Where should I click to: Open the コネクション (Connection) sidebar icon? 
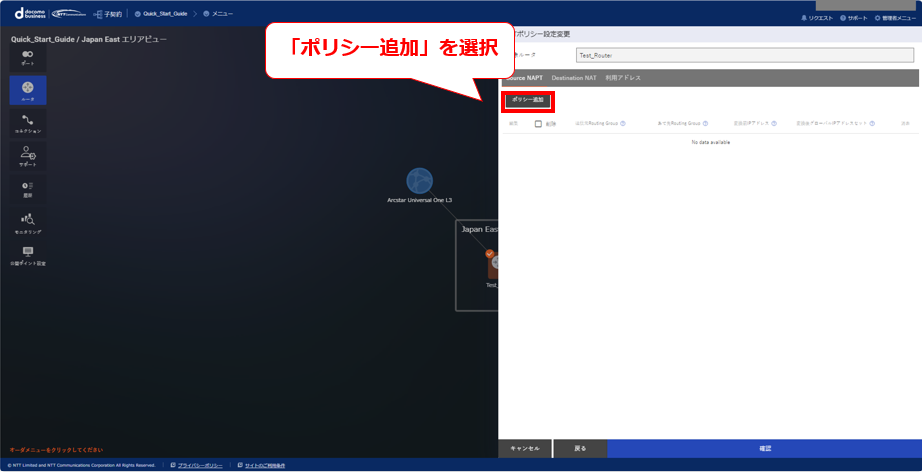(x=28, y=124)
